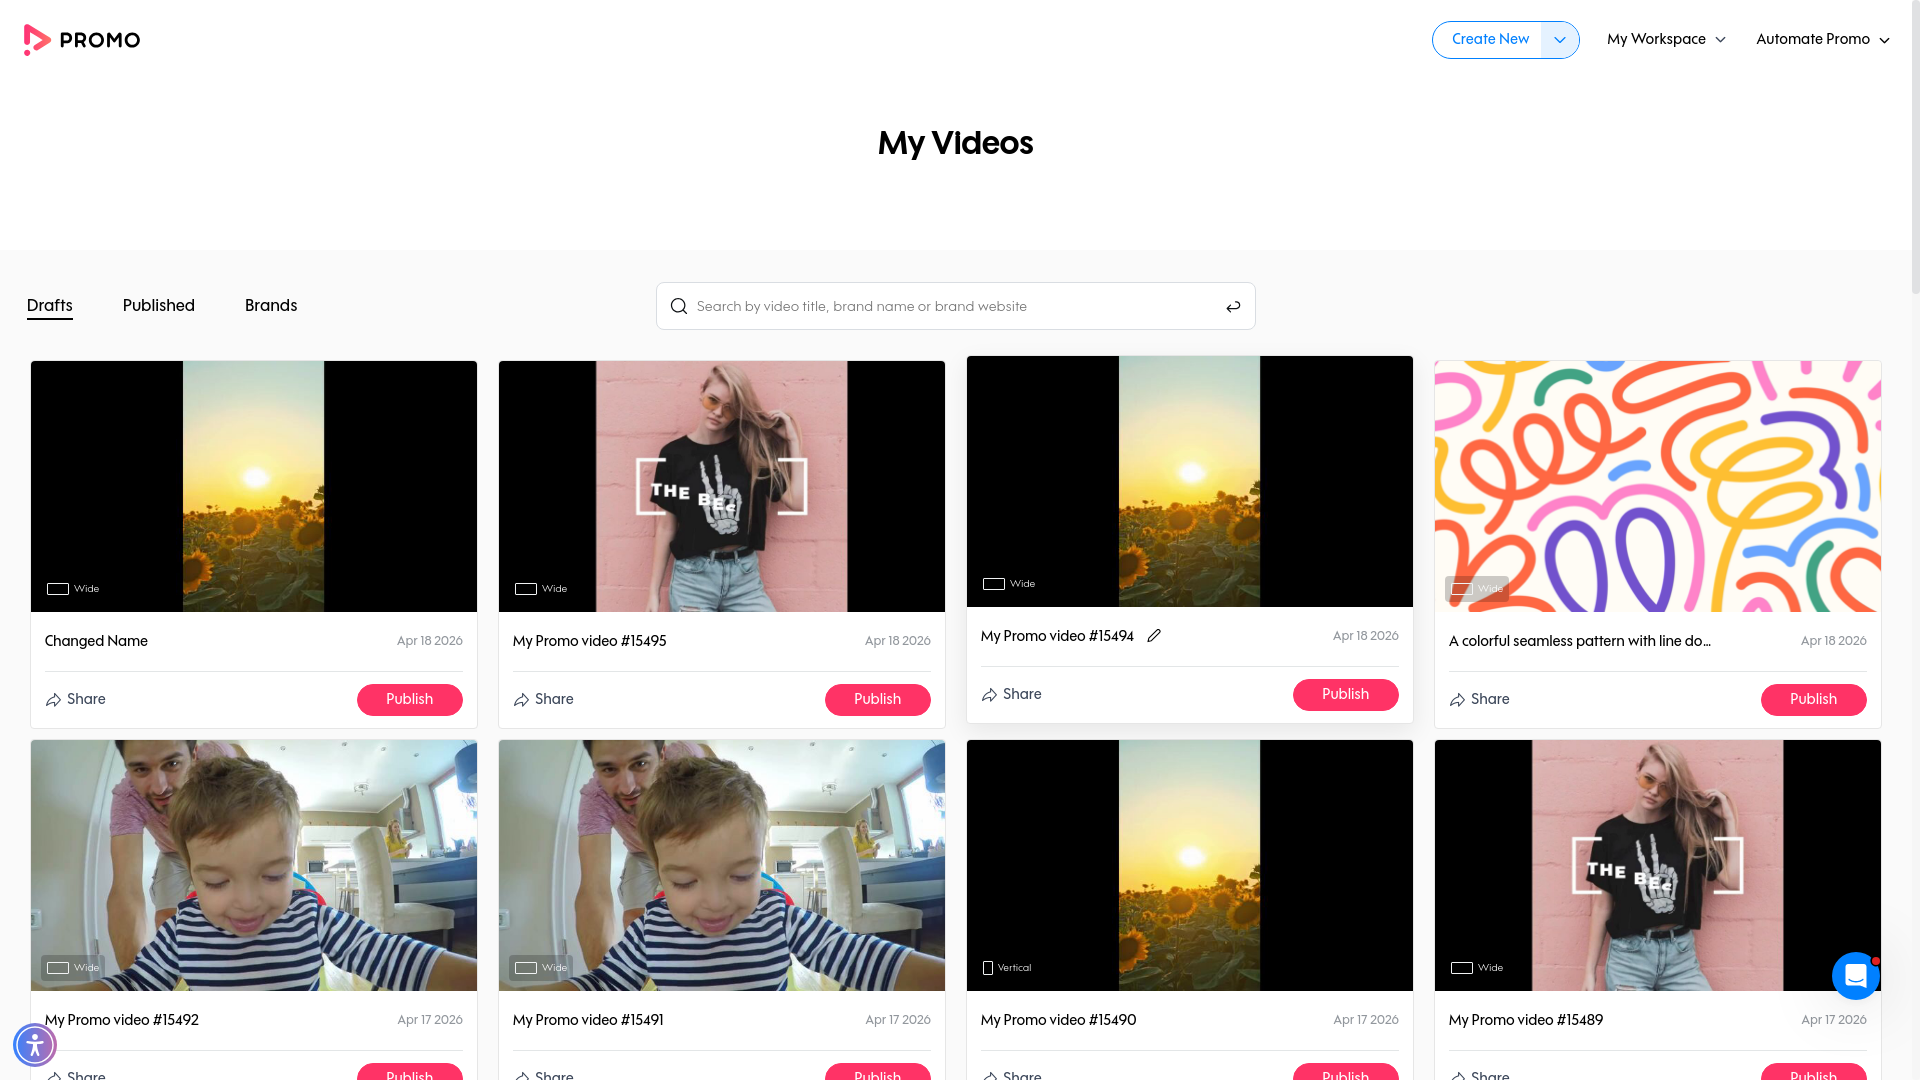Focus the video title search field
This screenshot has height=1080, width=1920.
click(x=950, y=306)
